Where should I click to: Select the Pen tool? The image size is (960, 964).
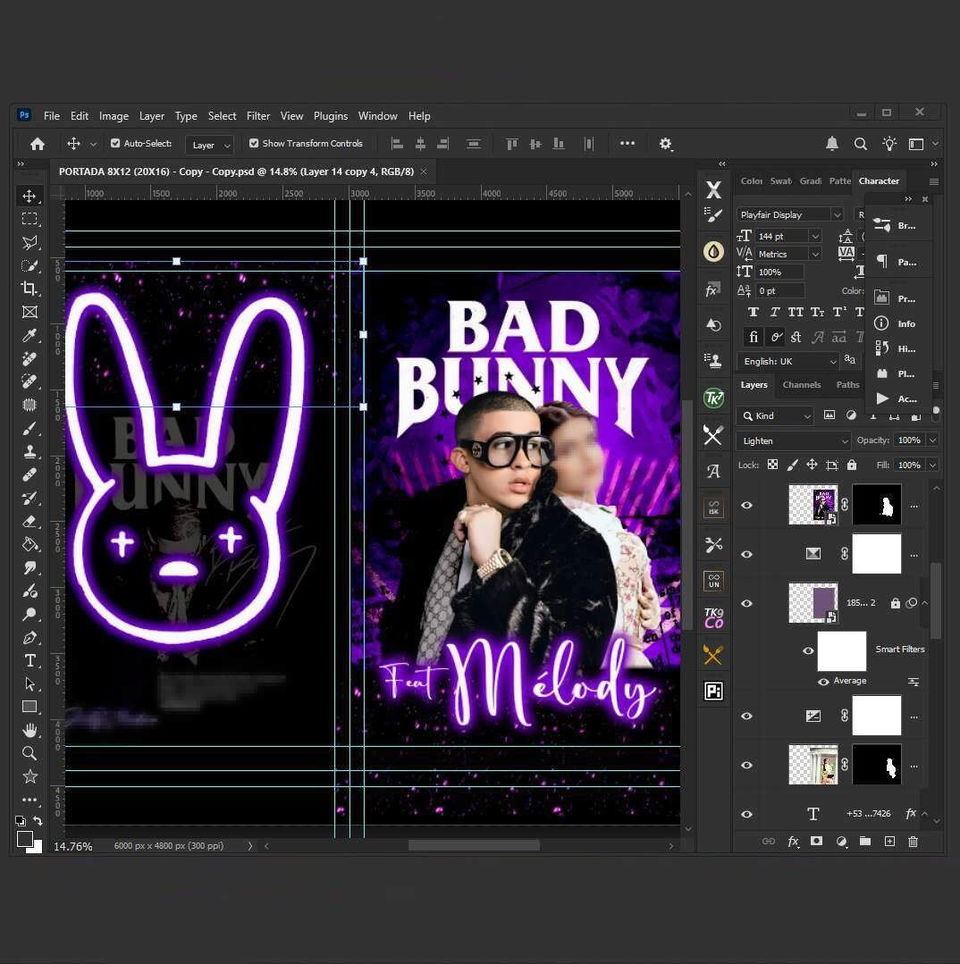click(29, 638)
